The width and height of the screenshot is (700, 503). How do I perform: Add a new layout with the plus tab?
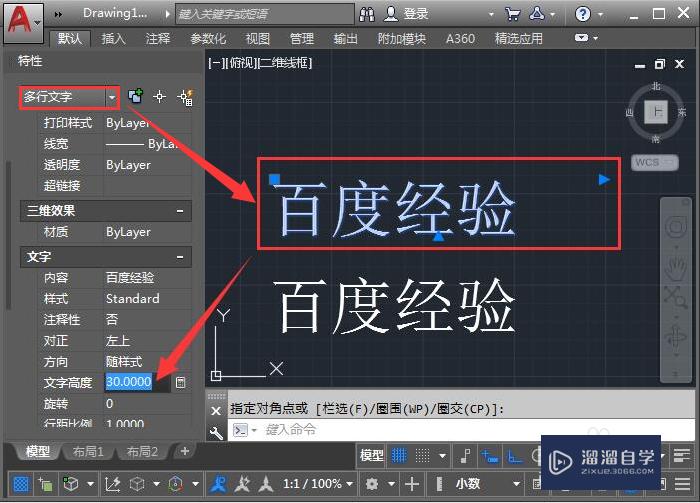tap(184, 451)
